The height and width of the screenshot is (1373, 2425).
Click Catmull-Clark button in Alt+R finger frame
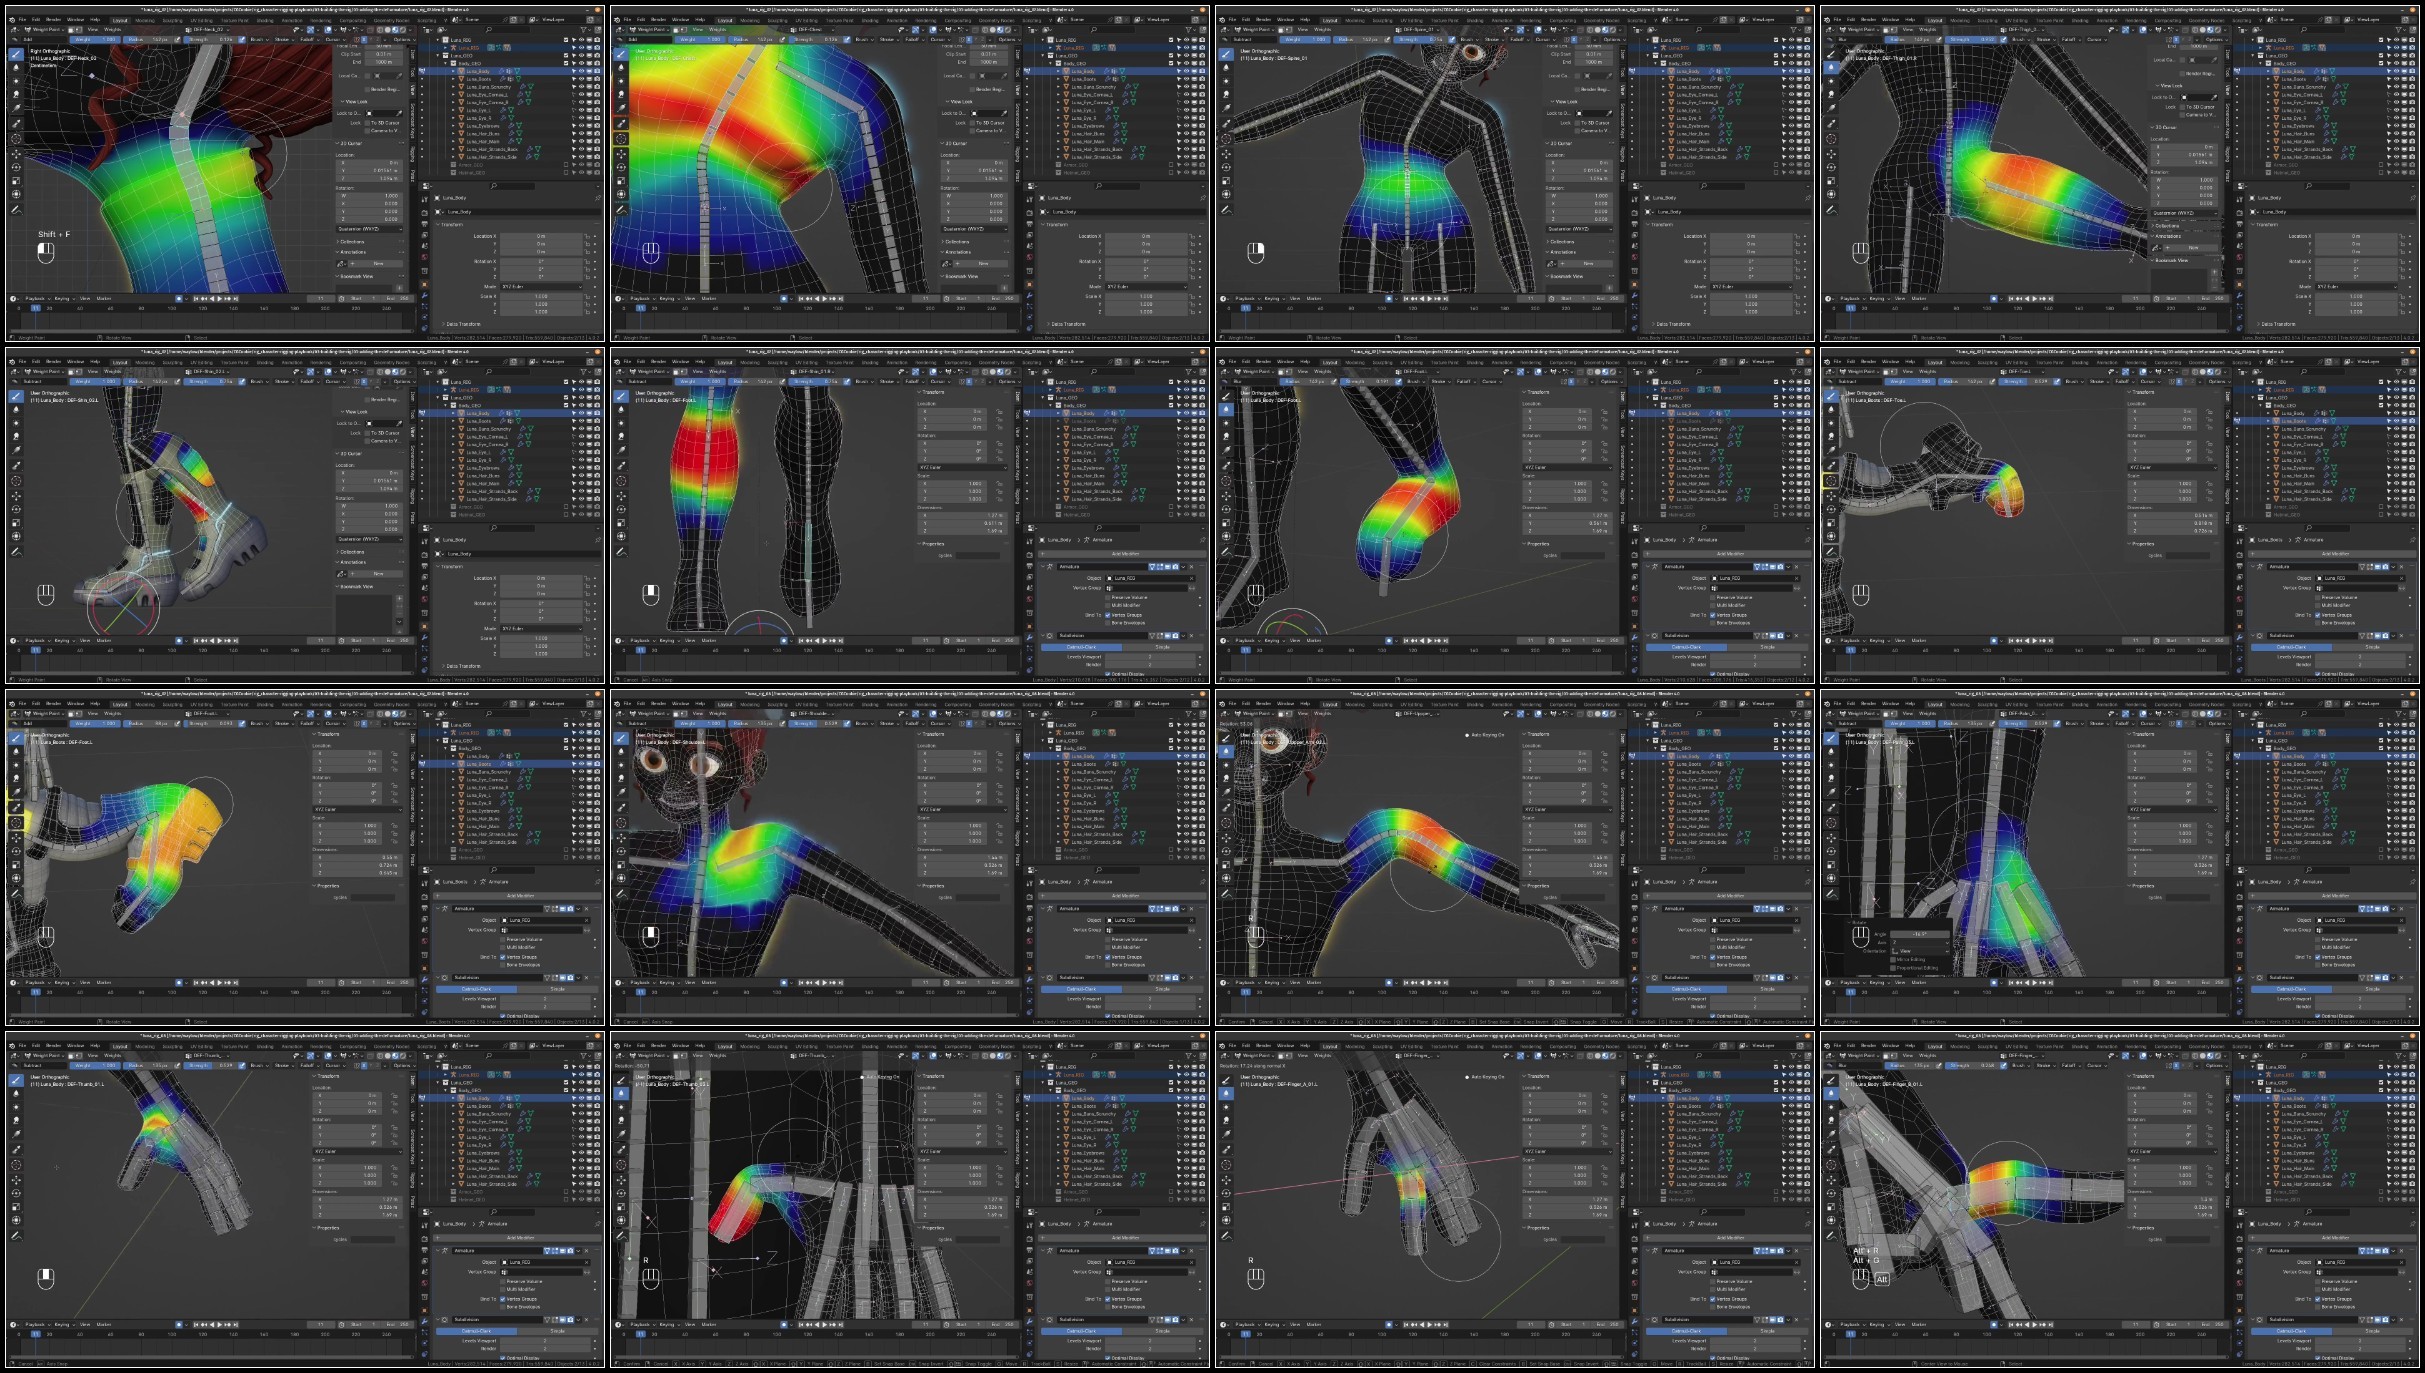pos(2291,1331)
